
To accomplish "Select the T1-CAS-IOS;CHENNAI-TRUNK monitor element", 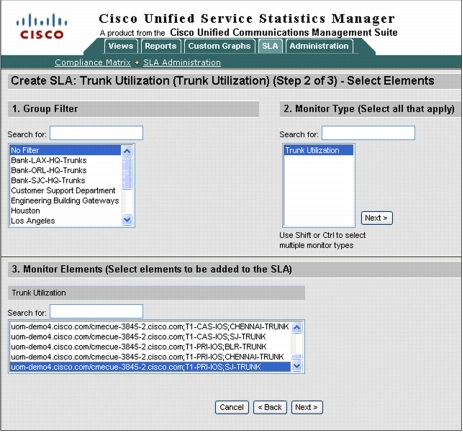I will (x=150, y=327).
